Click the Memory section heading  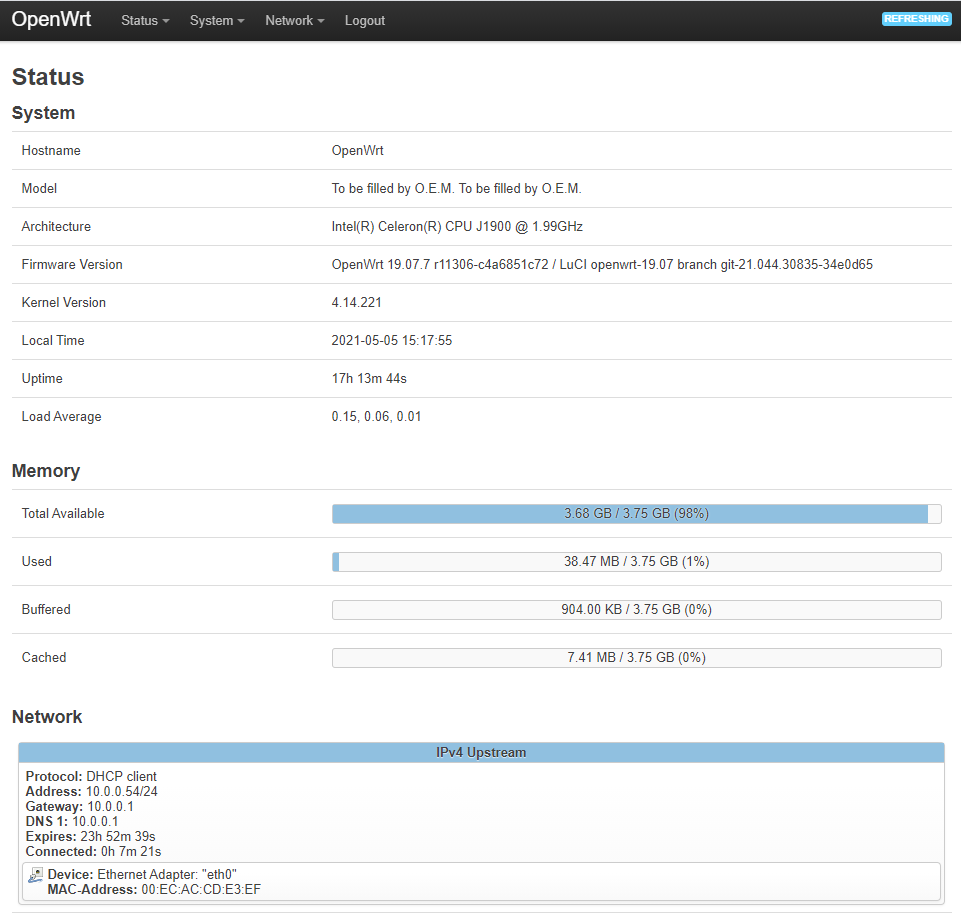[46, 471]
